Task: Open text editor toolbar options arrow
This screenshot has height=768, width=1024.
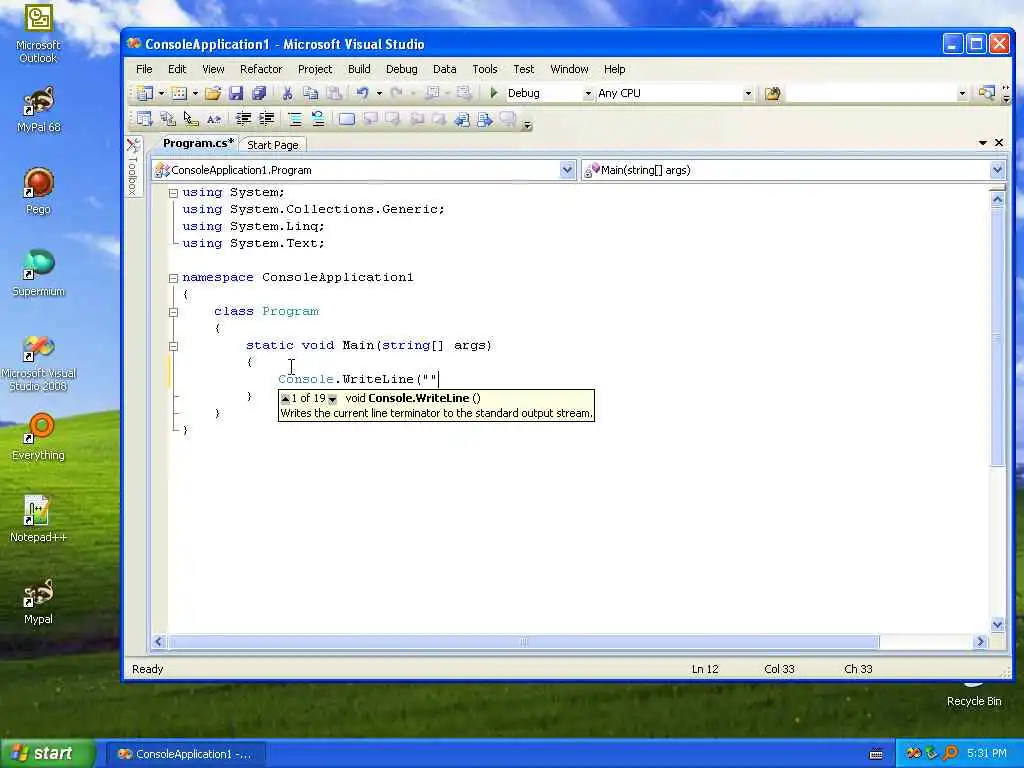Action: pyautogui.click(x=527, y=125)
